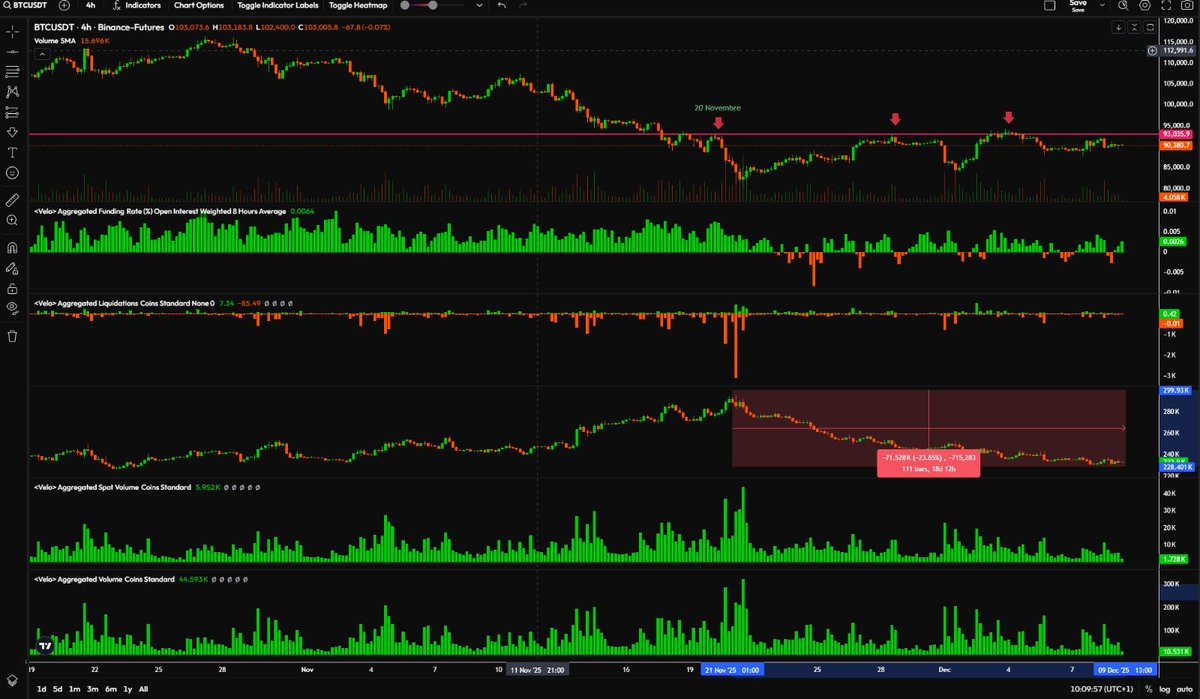Open chart settings hexagon gear
The image size is (1200, 699).
(1145, 5)
